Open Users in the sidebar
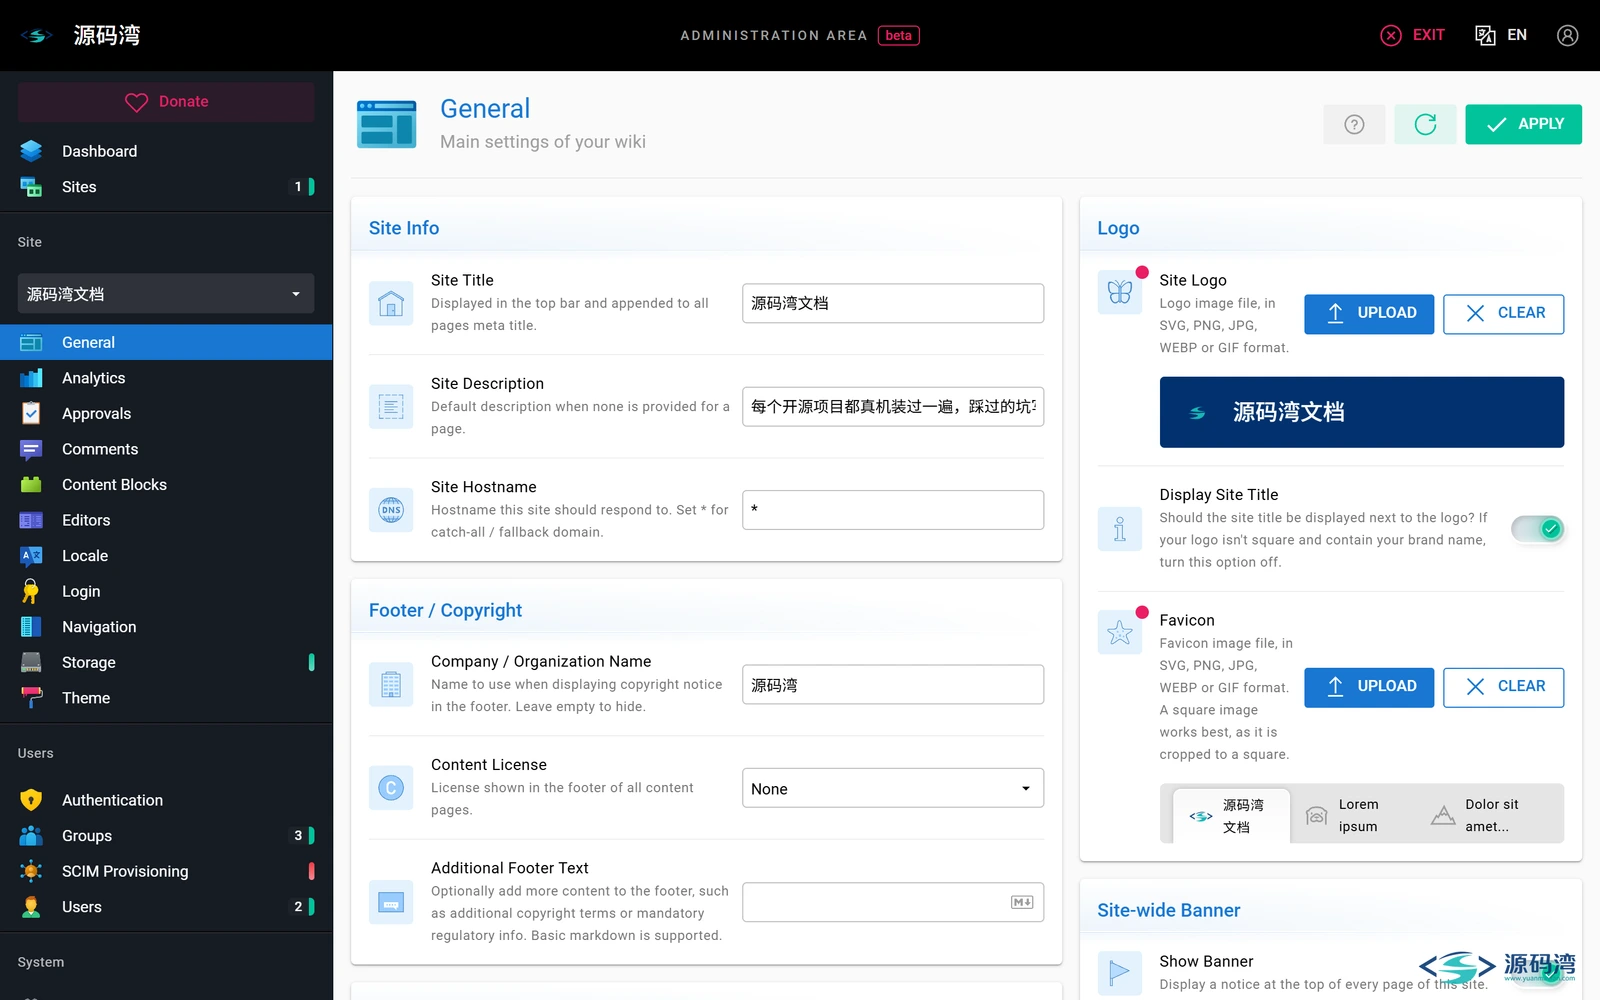The height and width of the screenshot is (1000, 1600). click(166, 907)
